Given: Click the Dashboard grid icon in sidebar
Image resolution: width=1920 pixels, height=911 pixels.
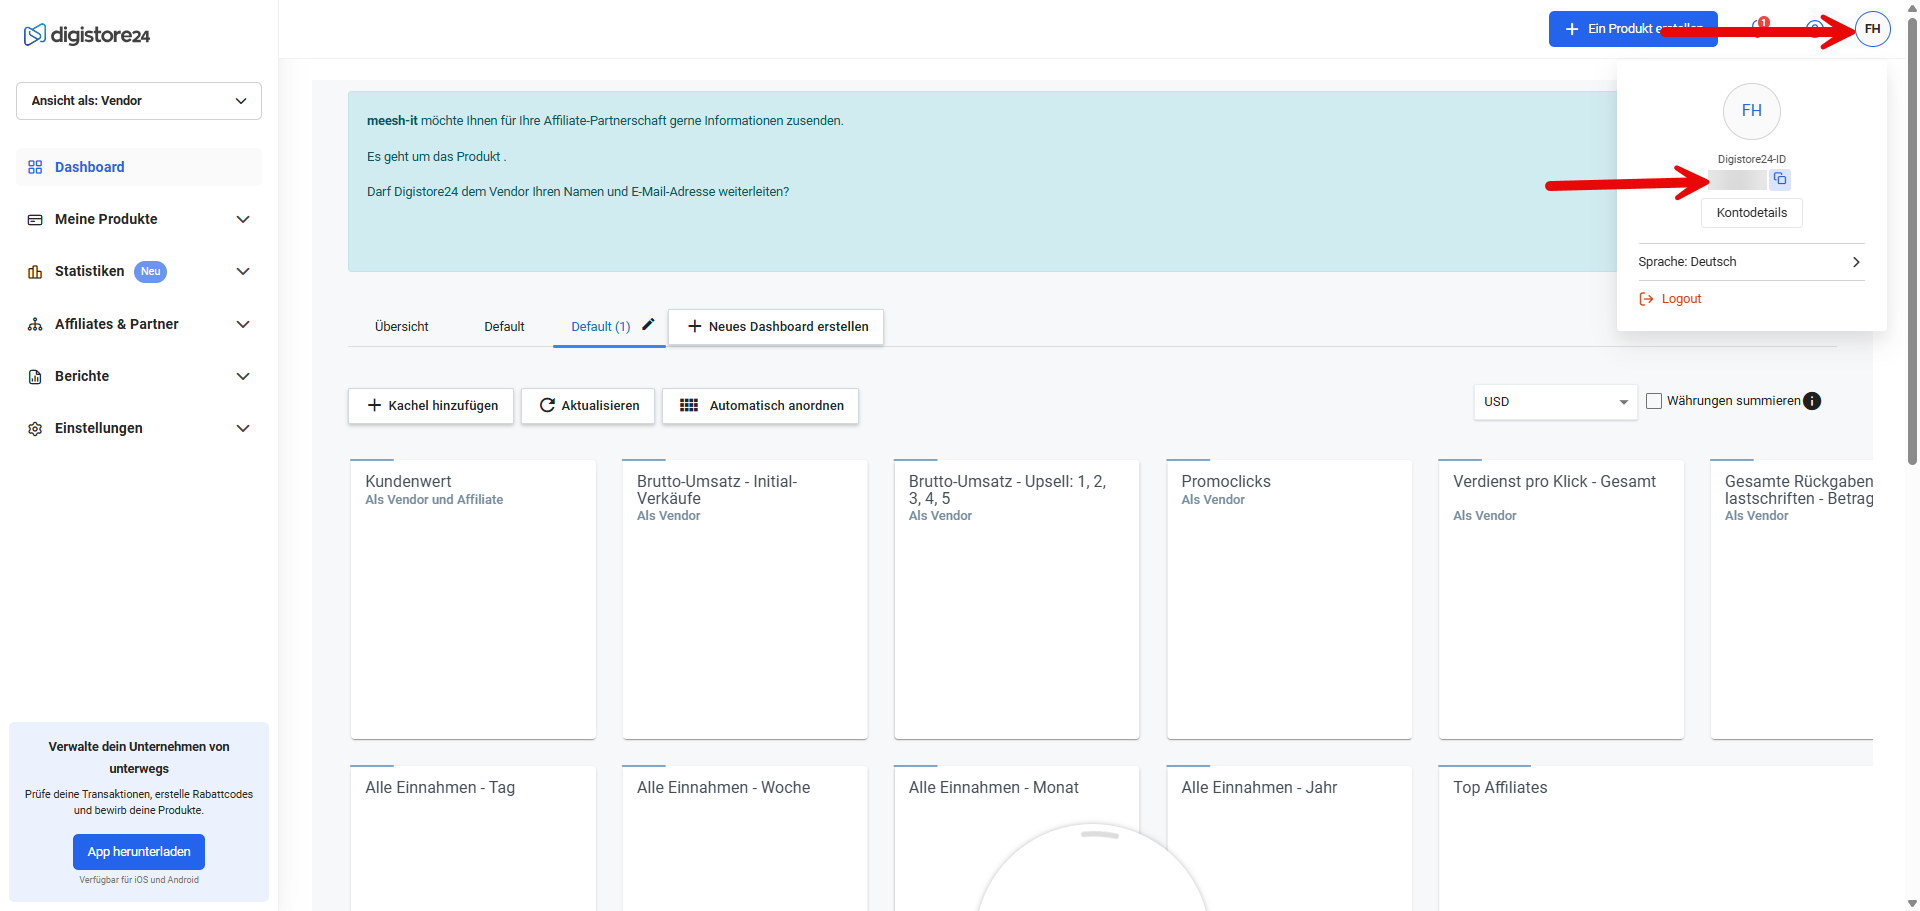Looking at the screenshot, I should 35,167.
